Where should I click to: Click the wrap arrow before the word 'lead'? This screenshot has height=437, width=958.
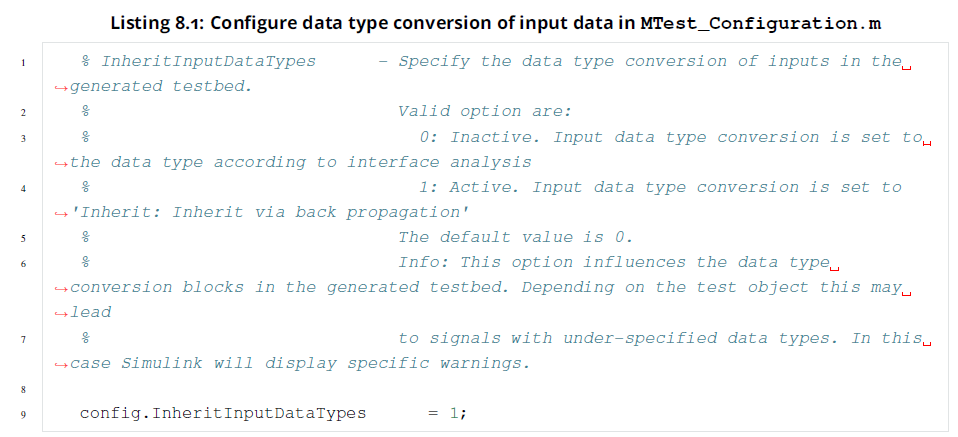coord(62,312)
